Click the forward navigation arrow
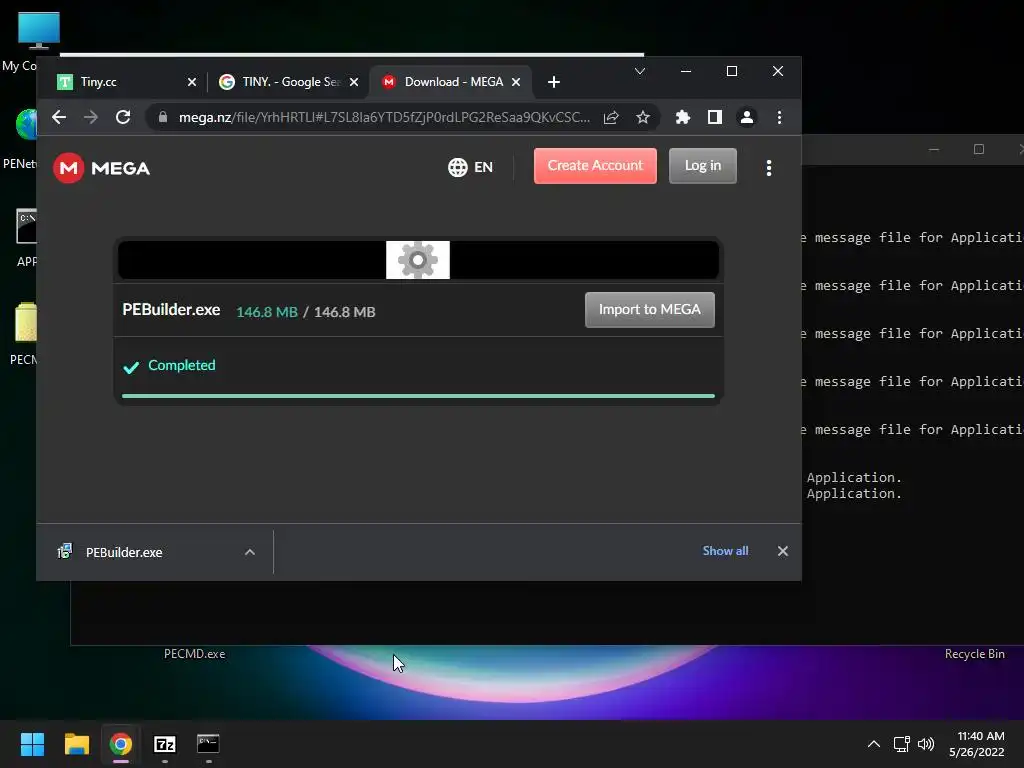The width and height of the screenshot is (1024, 768). 91,118
